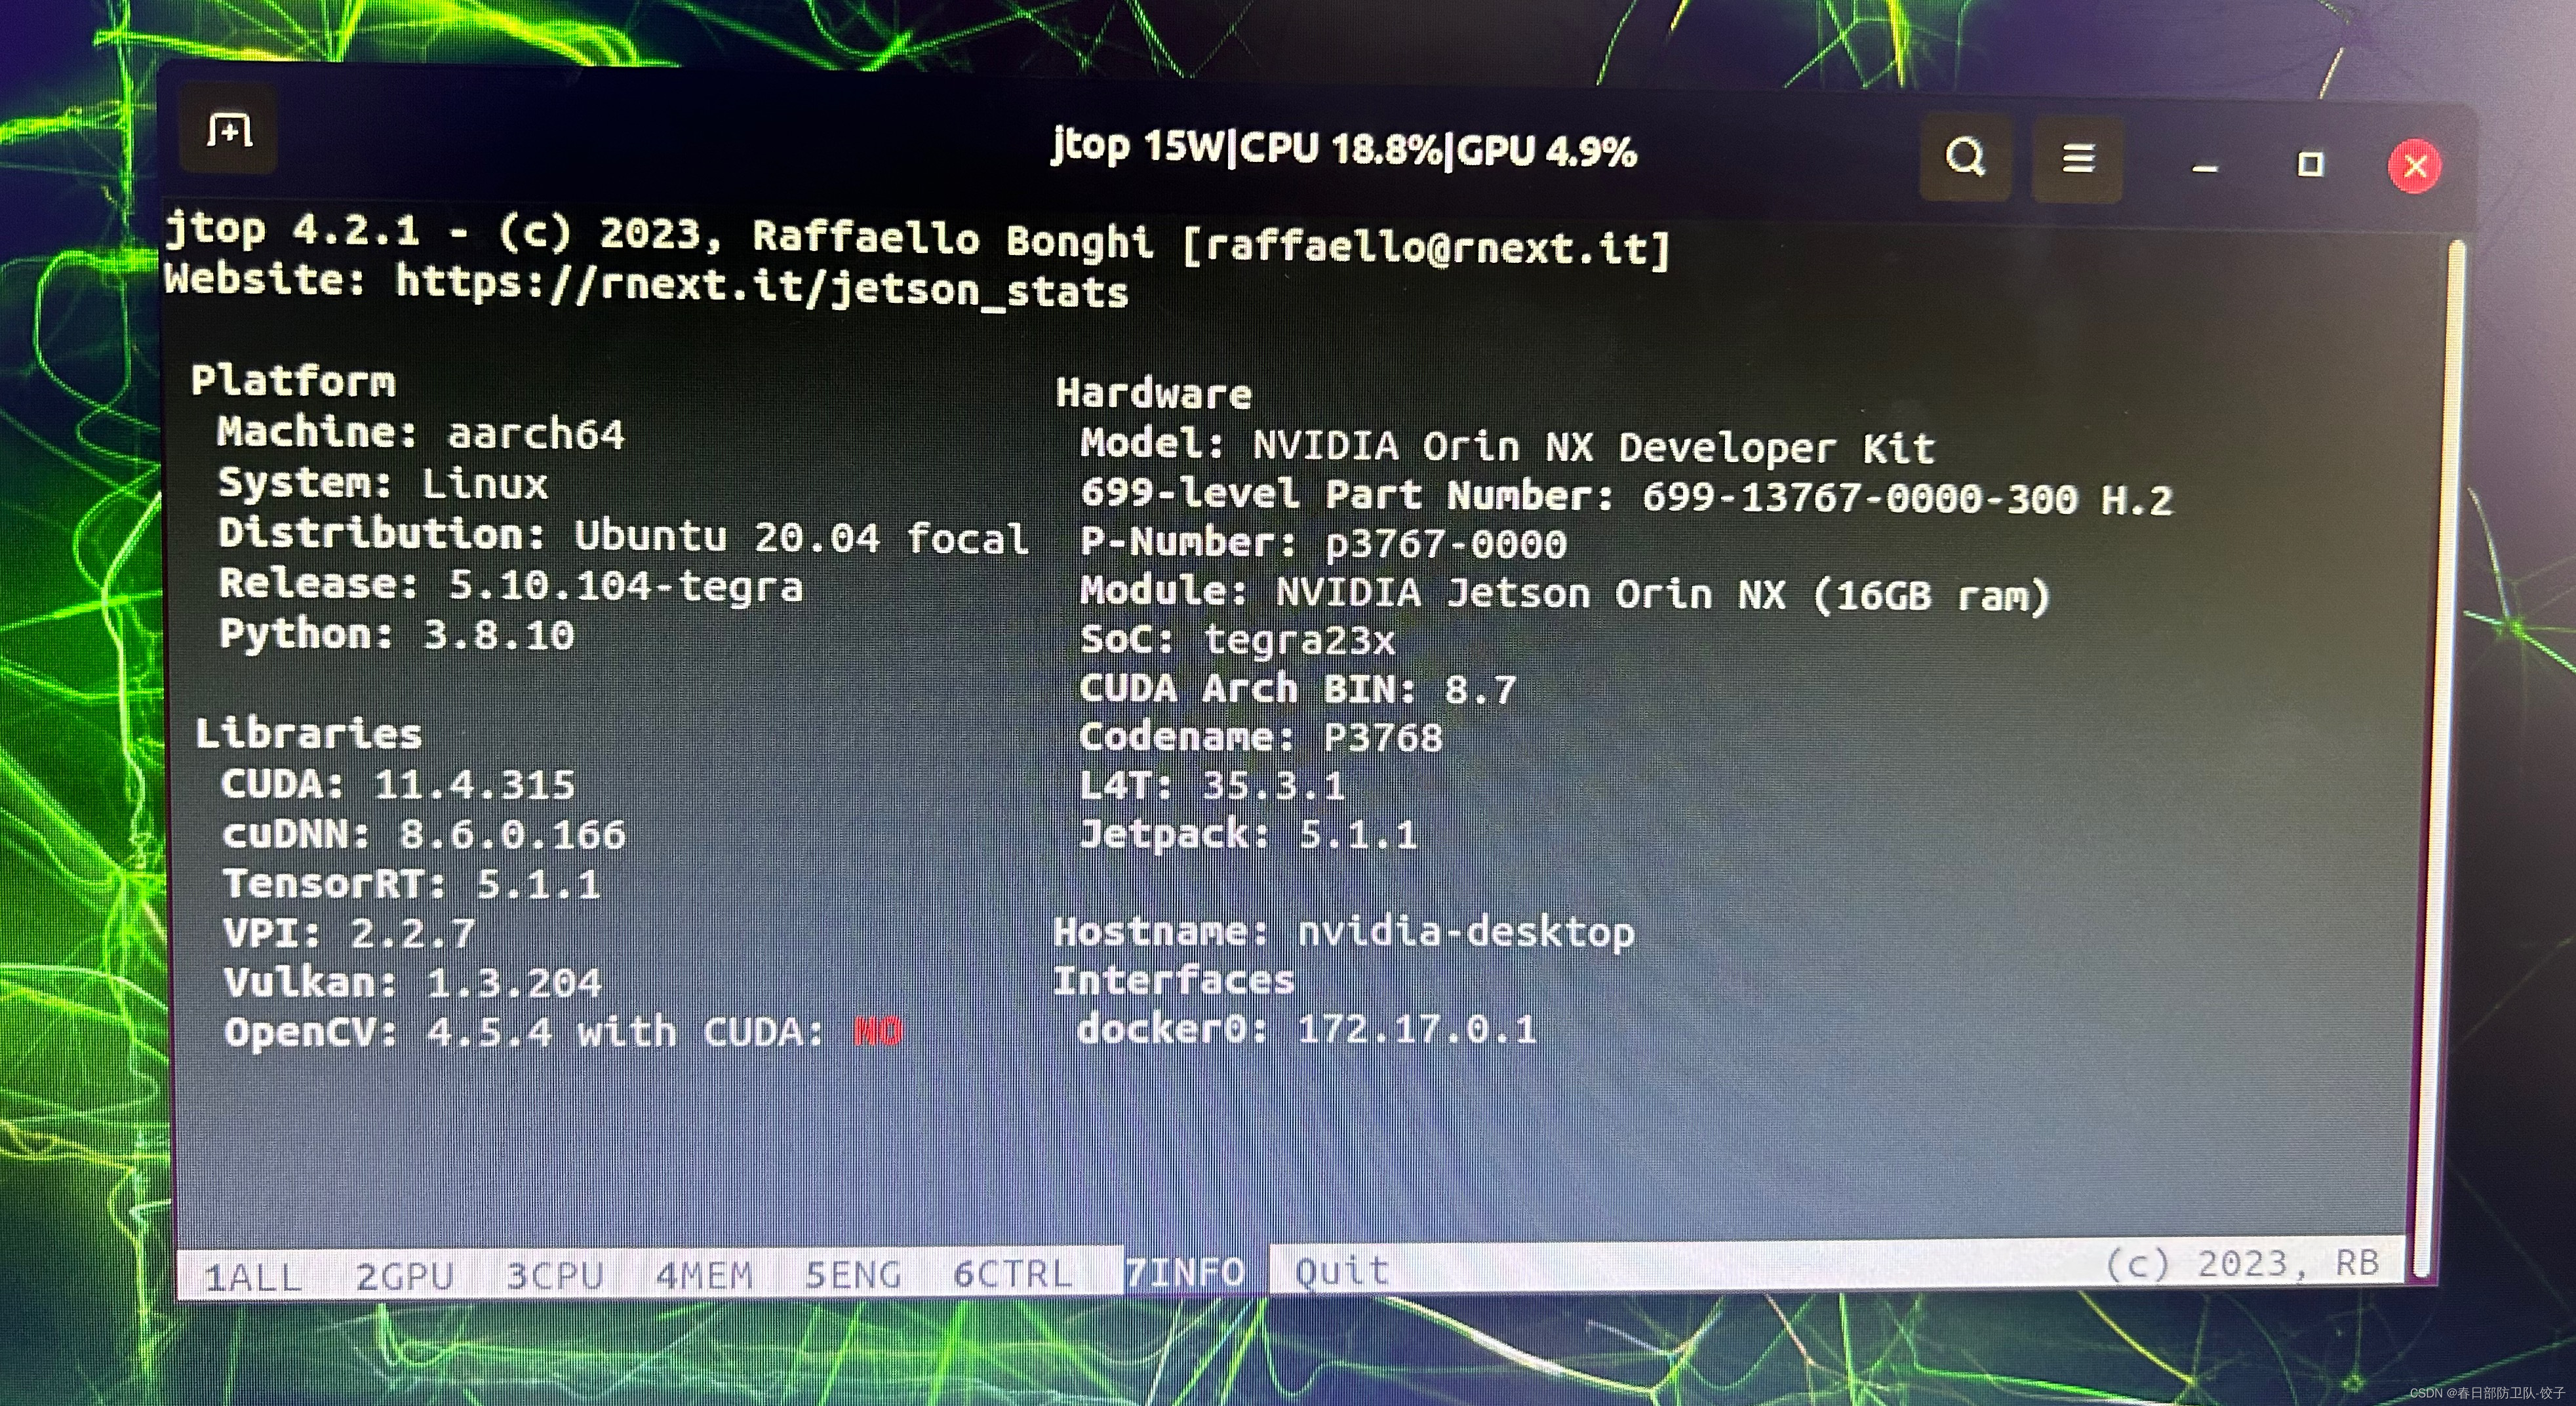Close the jtop terminal window
Image resolution: width=2576 pixels, height=1406 pixels.
pos(2414,166)
